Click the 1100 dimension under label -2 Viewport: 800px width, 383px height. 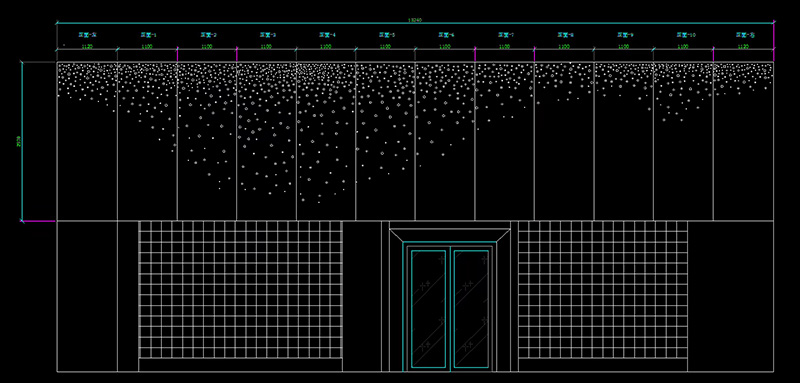click(207, 46)
